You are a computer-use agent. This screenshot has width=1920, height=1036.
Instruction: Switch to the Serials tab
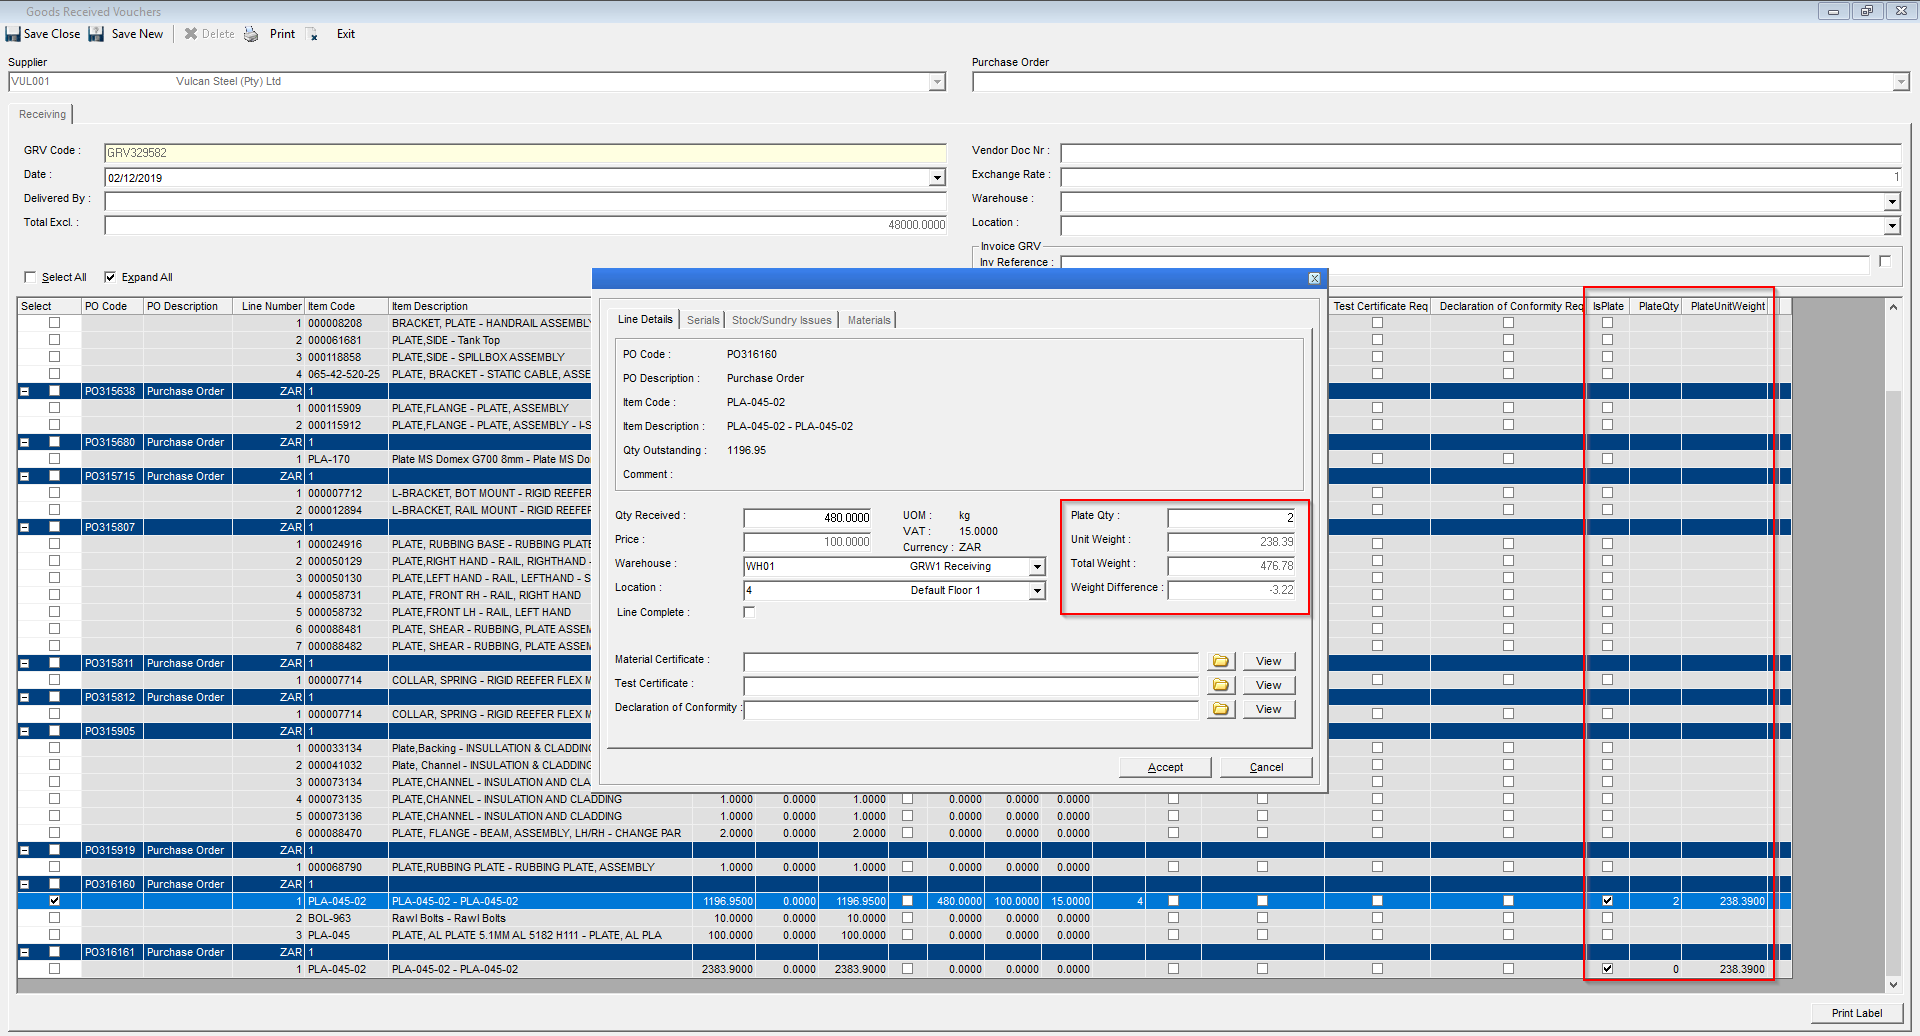coord(702,320)
